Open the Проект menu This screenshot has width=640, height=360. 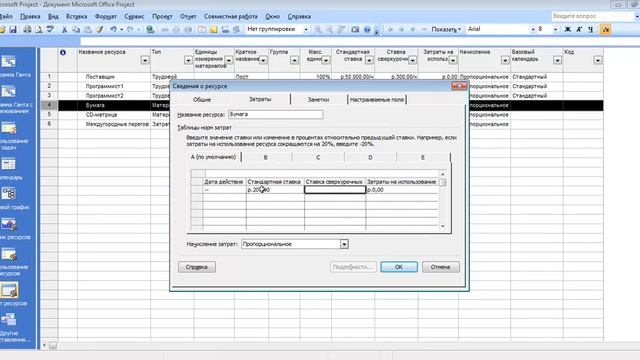coord(162,16)
